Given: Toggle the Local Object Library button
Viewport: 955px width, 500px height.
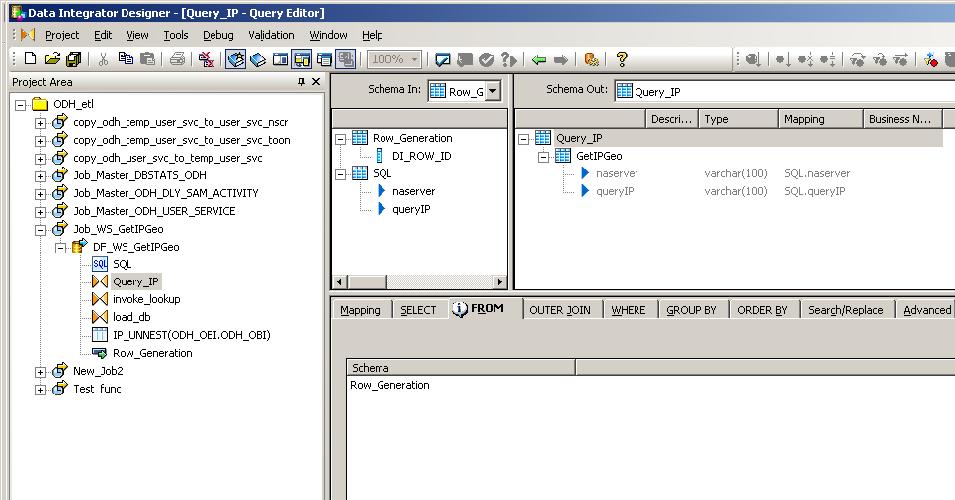Looking at the screenshot, I should (x=236, y=59).
